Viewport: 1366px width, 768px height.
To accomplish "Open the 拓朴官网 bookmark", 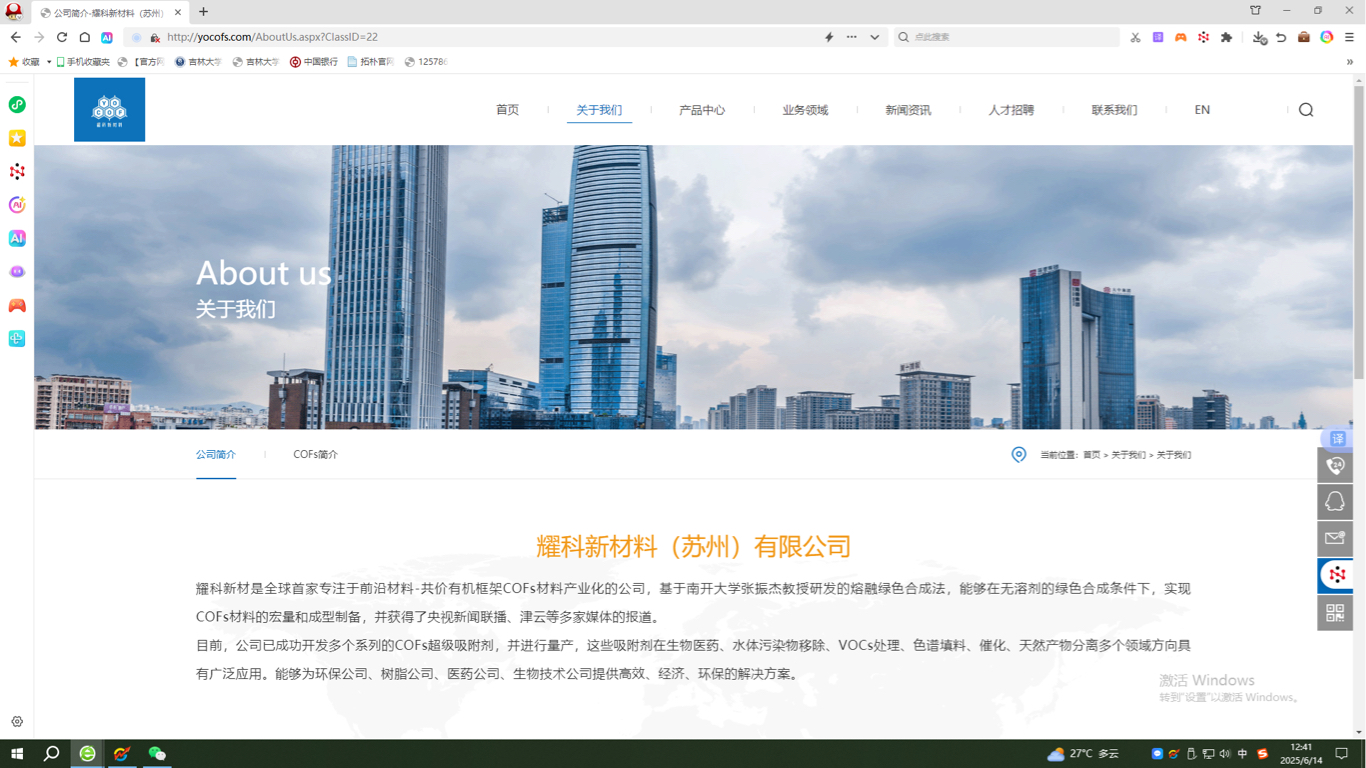I will 371,62.
